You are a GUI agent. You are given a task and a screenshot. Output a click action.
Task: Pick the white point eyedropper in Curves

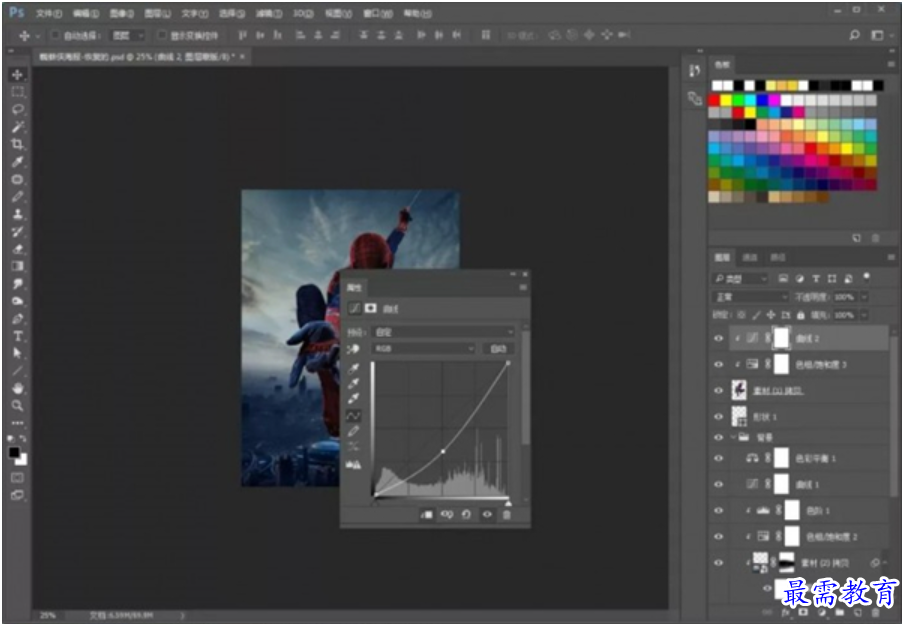point(353,398)
